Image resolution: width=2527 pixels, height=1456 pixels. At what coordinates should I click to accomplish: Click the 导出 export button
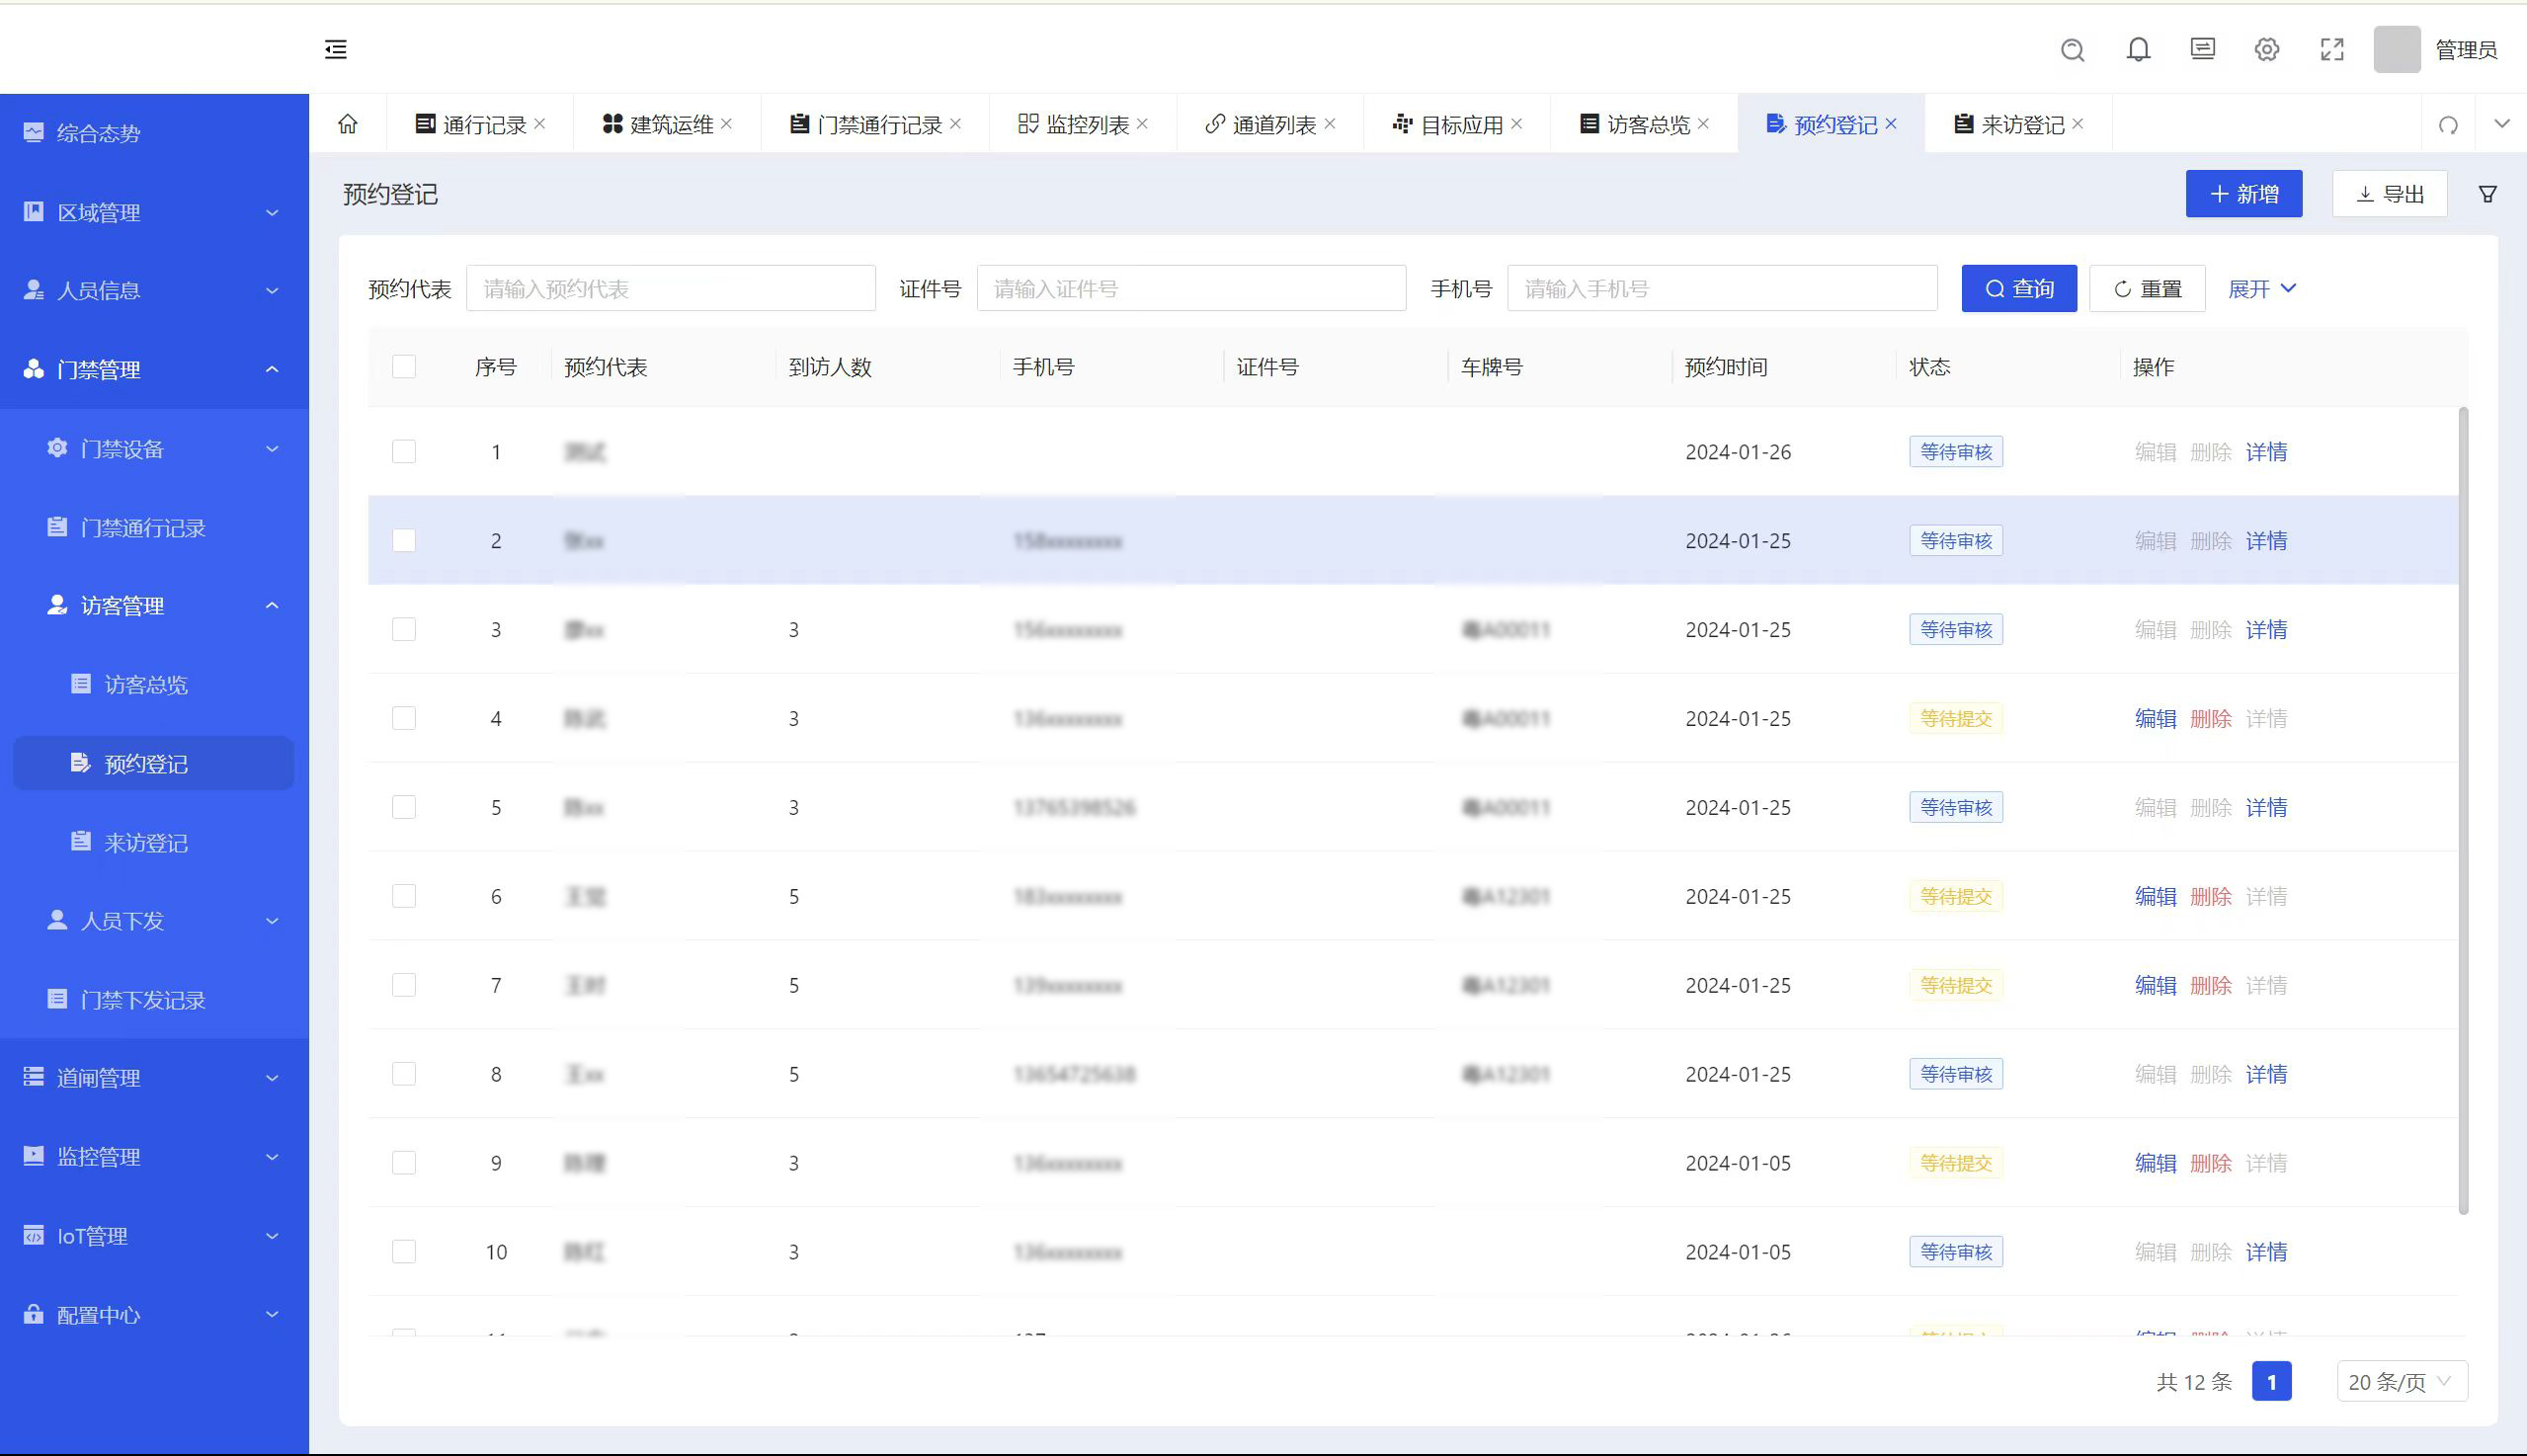tap(2390, 194)
